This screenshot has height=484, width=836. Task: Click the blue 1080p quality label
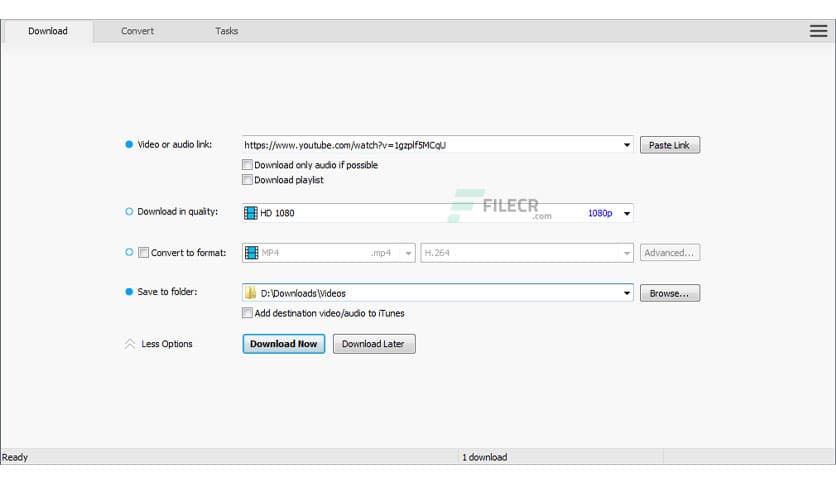coord(600,213)
